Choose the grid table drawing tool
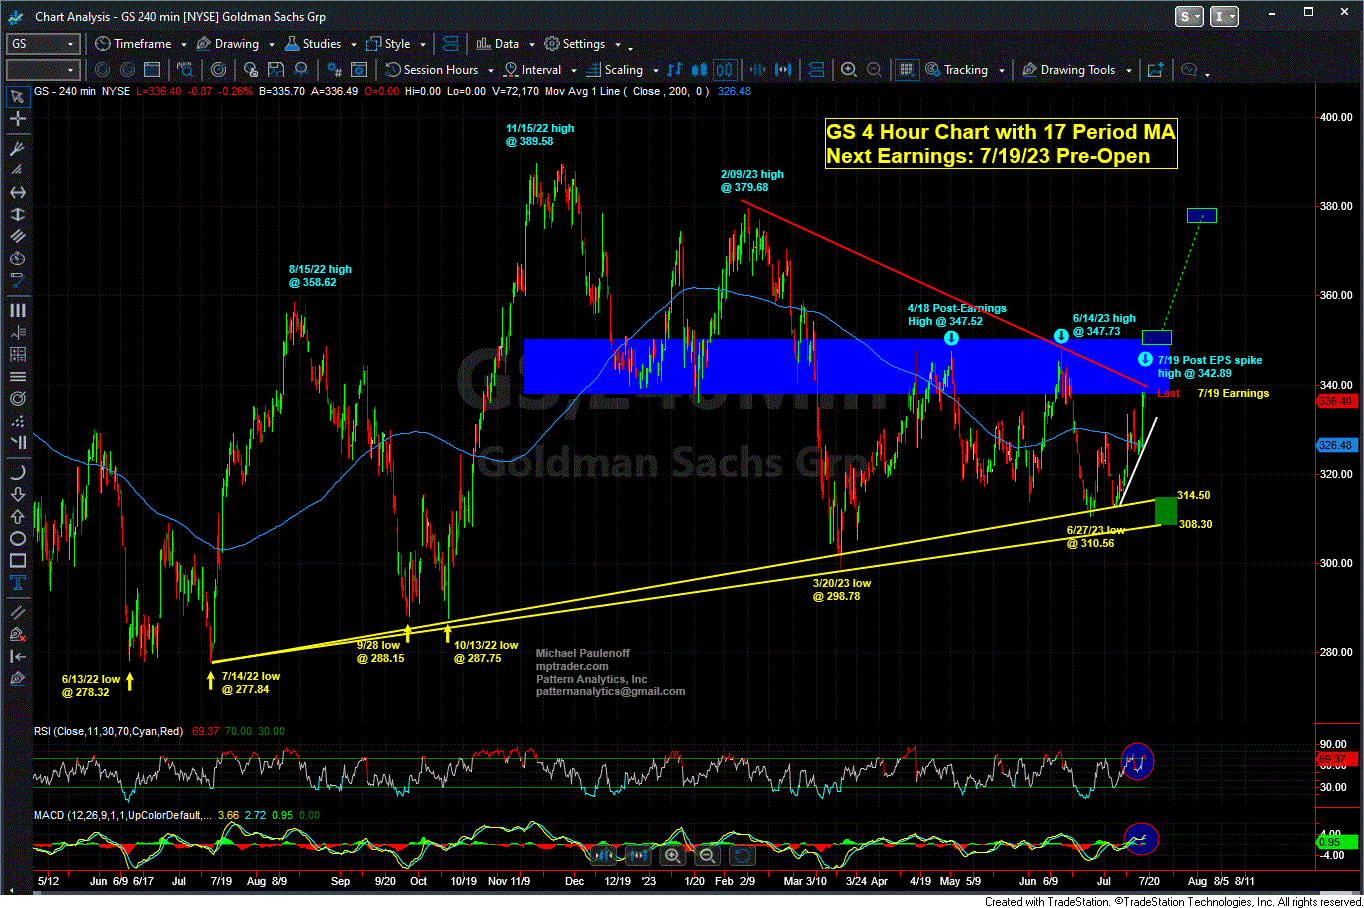Screen dimensions: 1364x908 (17, 354)
